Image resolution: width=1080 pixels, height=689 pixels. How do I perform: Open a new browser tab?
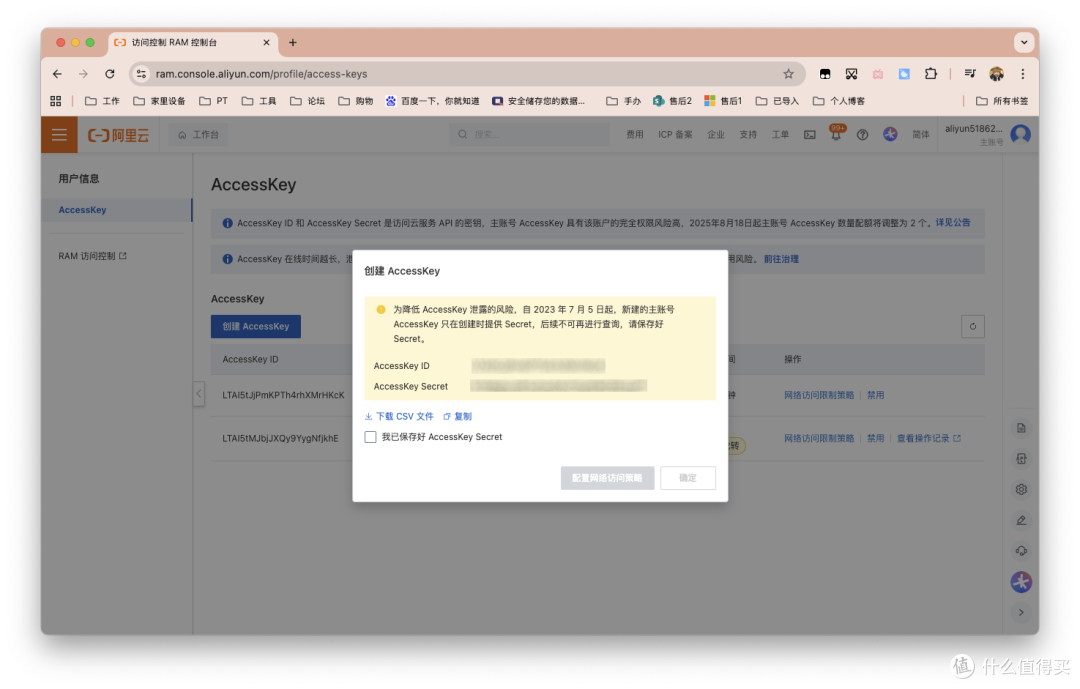tap(293, 43)
